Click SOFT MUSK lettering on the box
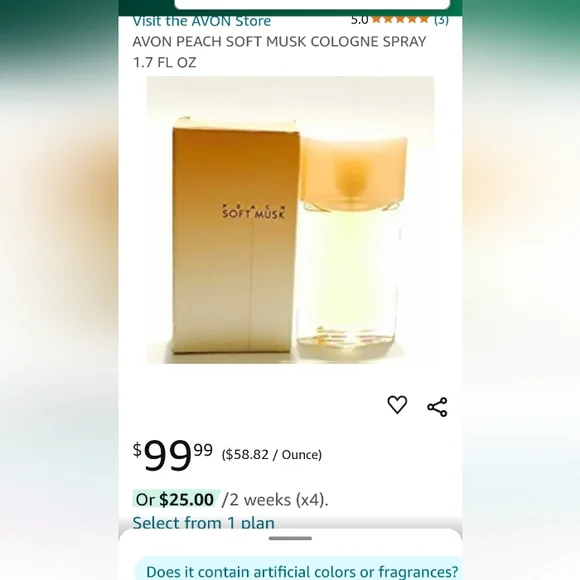 pyautogui.click(x=254, y=214)
